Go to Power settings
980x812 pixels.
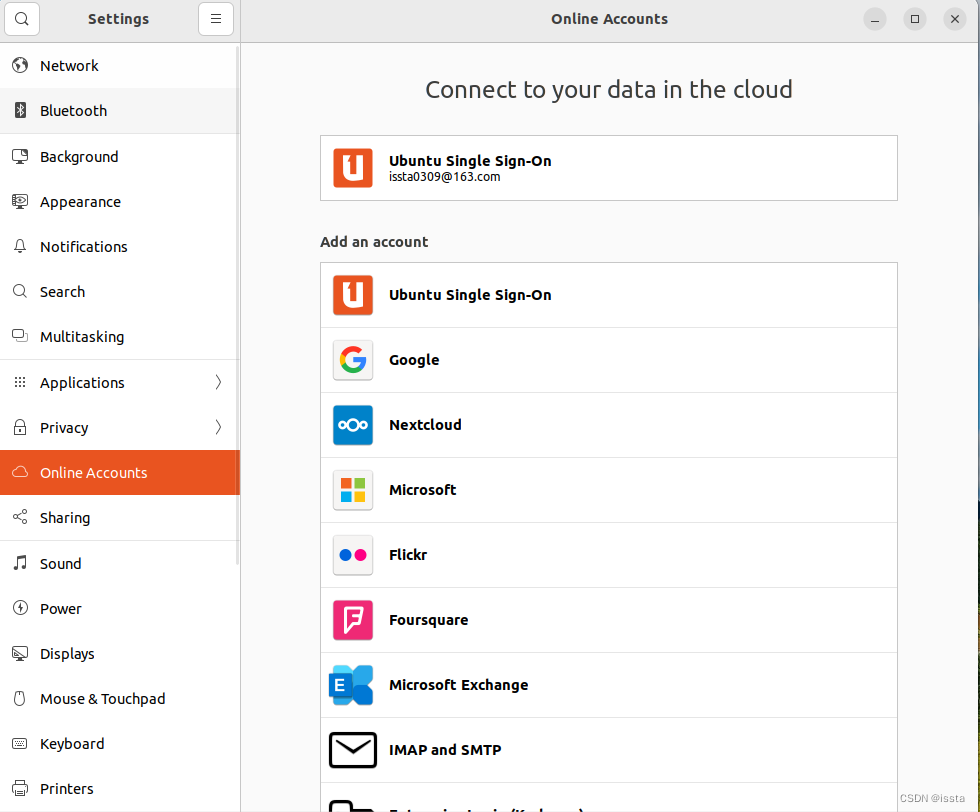119,608
